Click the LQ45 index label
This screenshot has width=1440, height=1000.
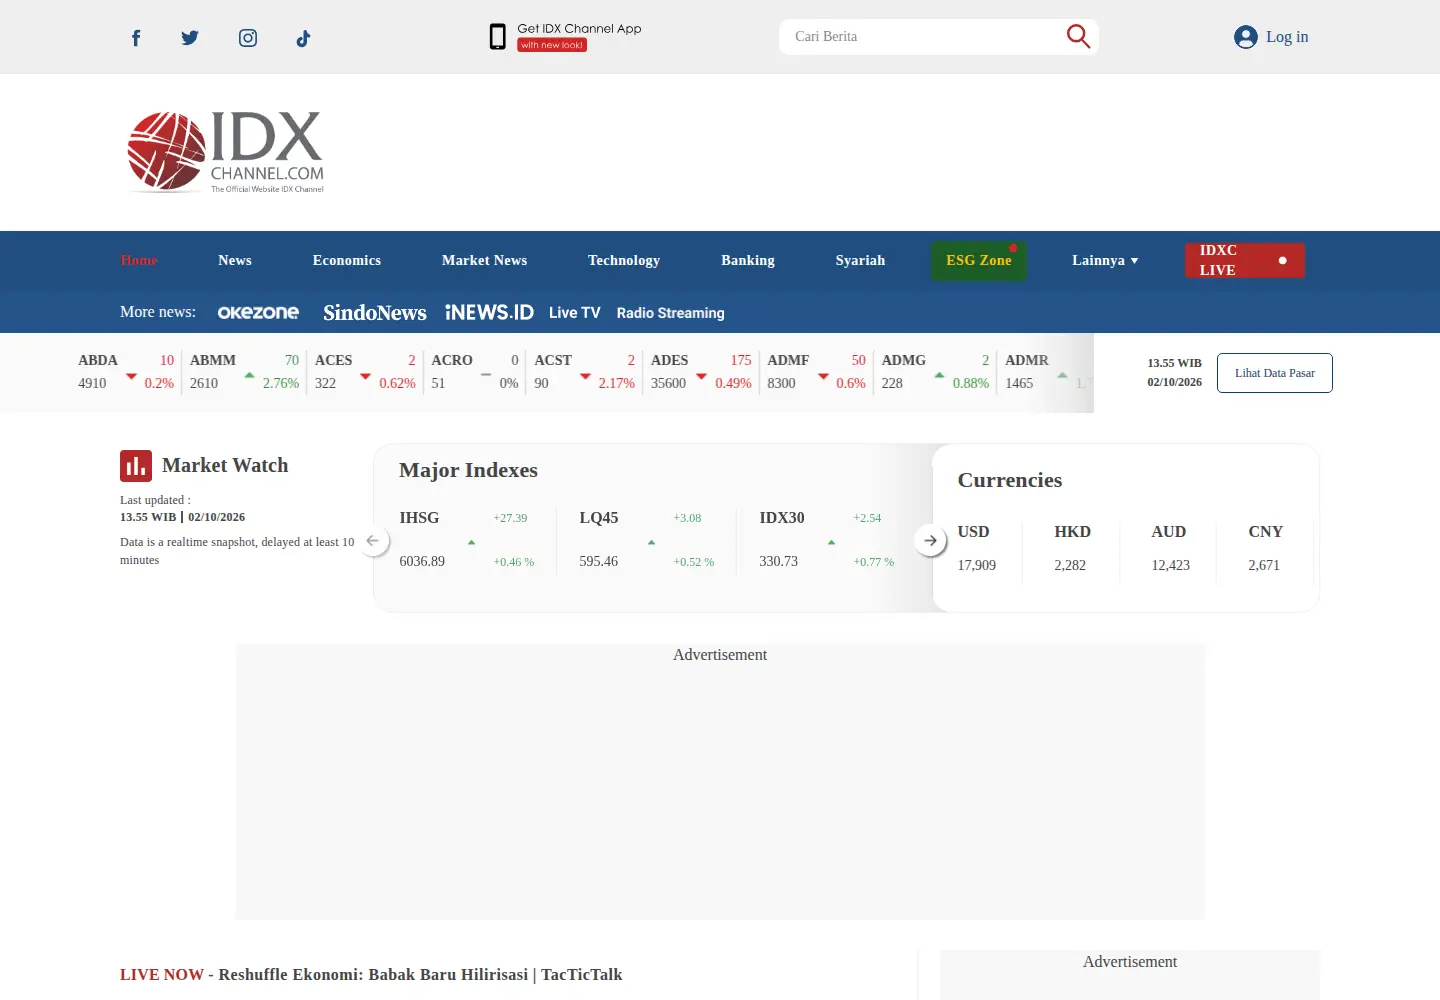[x=599, y=518]
